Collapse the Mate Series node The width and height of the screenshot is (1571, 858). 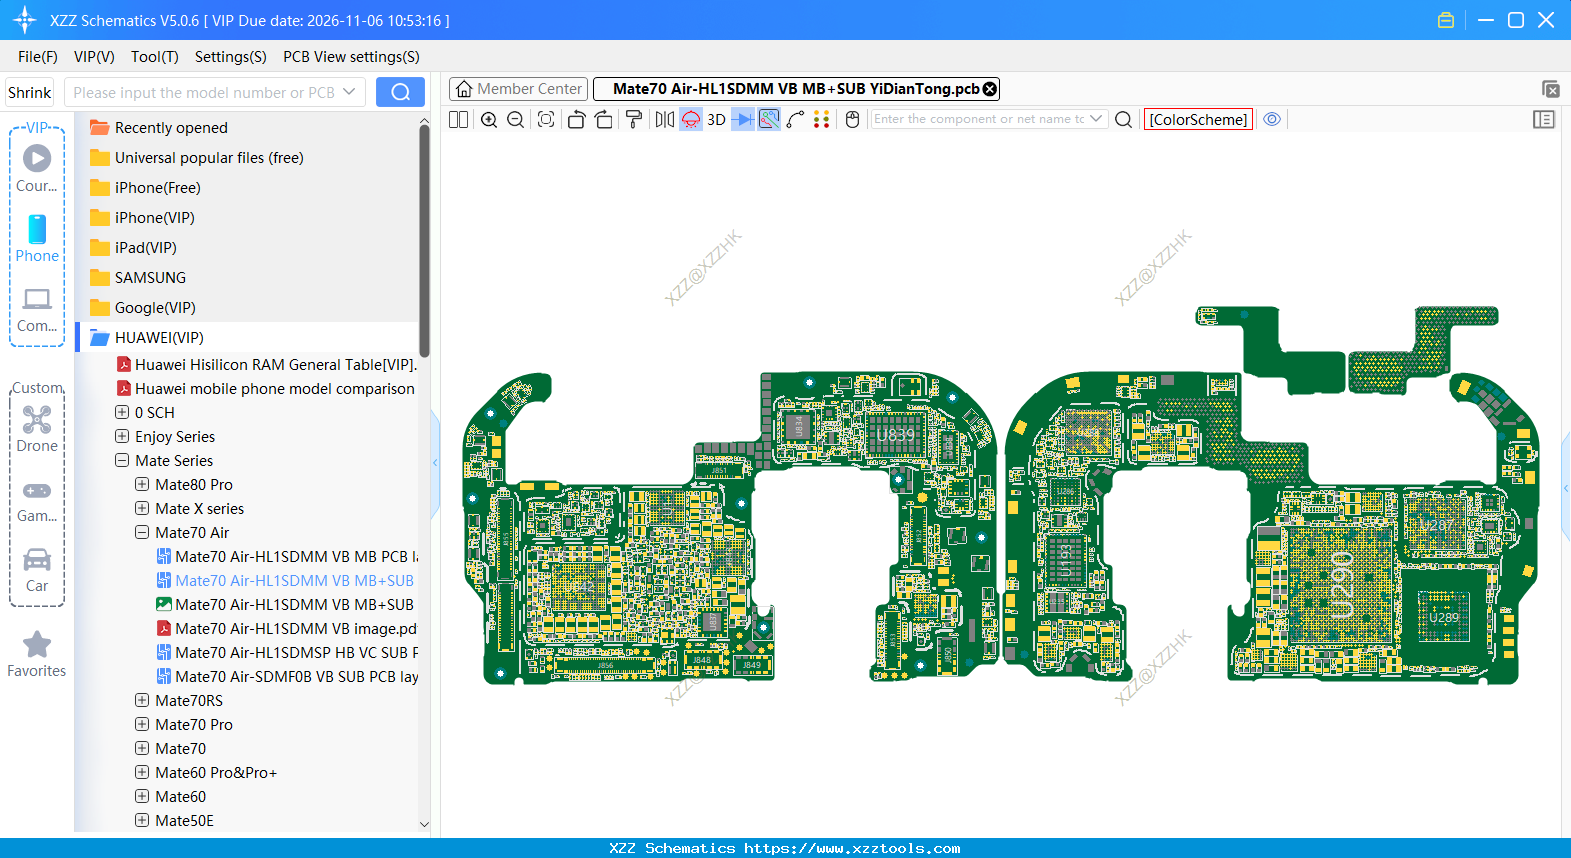point(122,460)
